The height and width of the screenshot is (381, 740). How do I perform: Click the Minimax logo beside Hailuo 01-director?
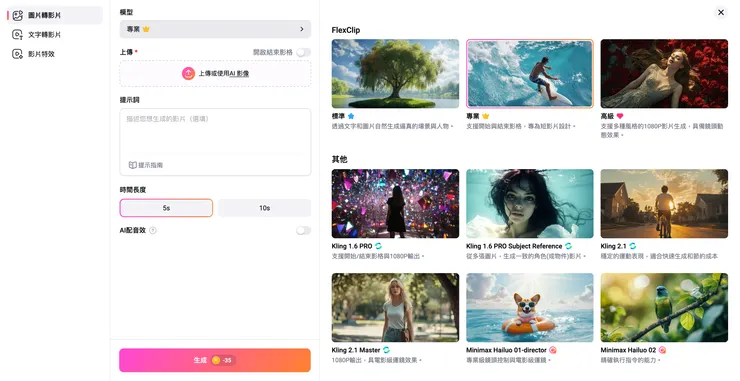553,350
